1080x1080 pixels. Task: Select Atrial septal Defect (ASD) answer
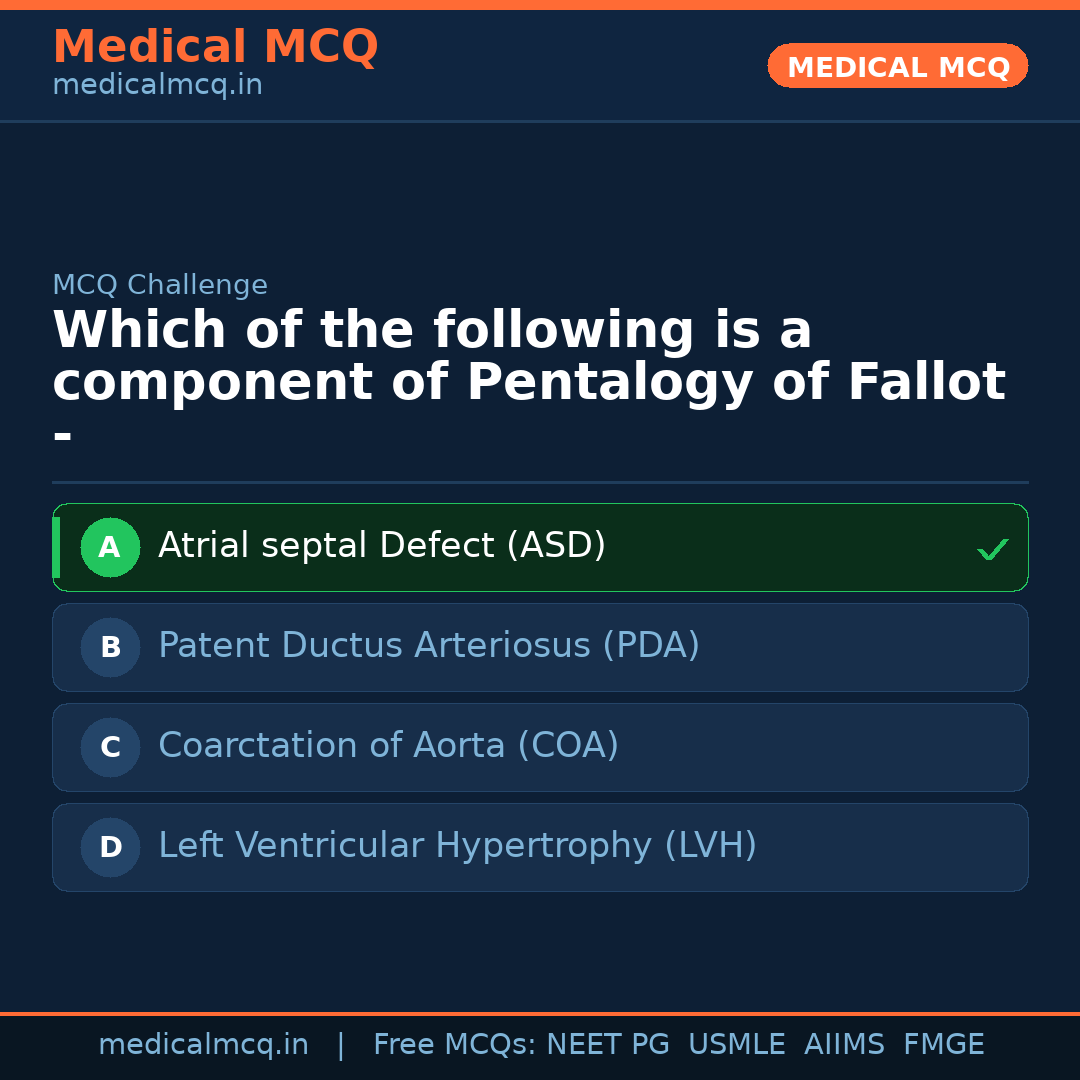click(x=382, y=546)
